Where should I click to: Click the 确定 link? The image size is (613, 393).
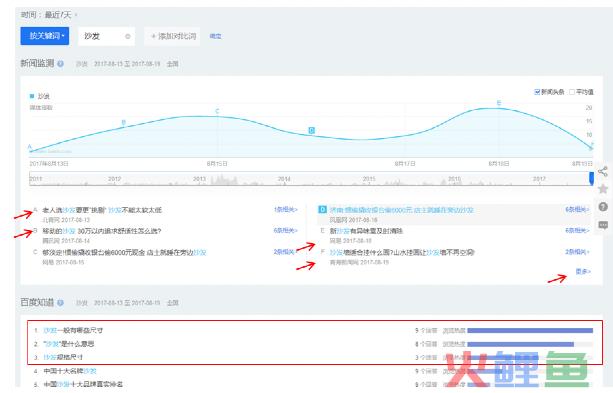click(215, 36)
